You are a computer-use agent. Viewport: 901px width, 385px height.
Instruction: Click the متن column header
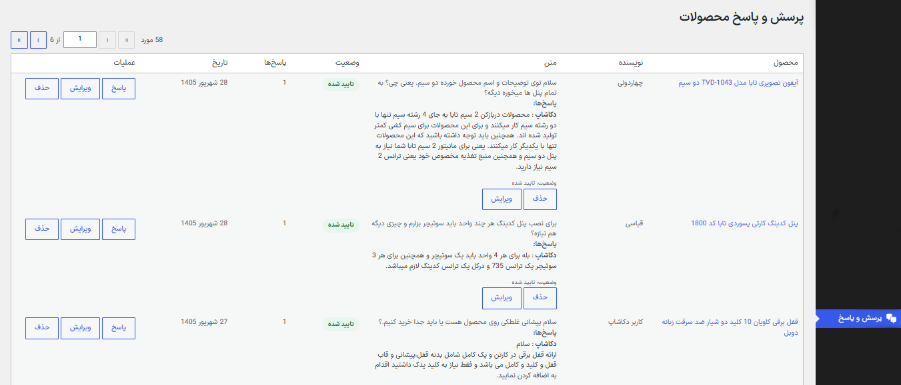coord(551,63)
